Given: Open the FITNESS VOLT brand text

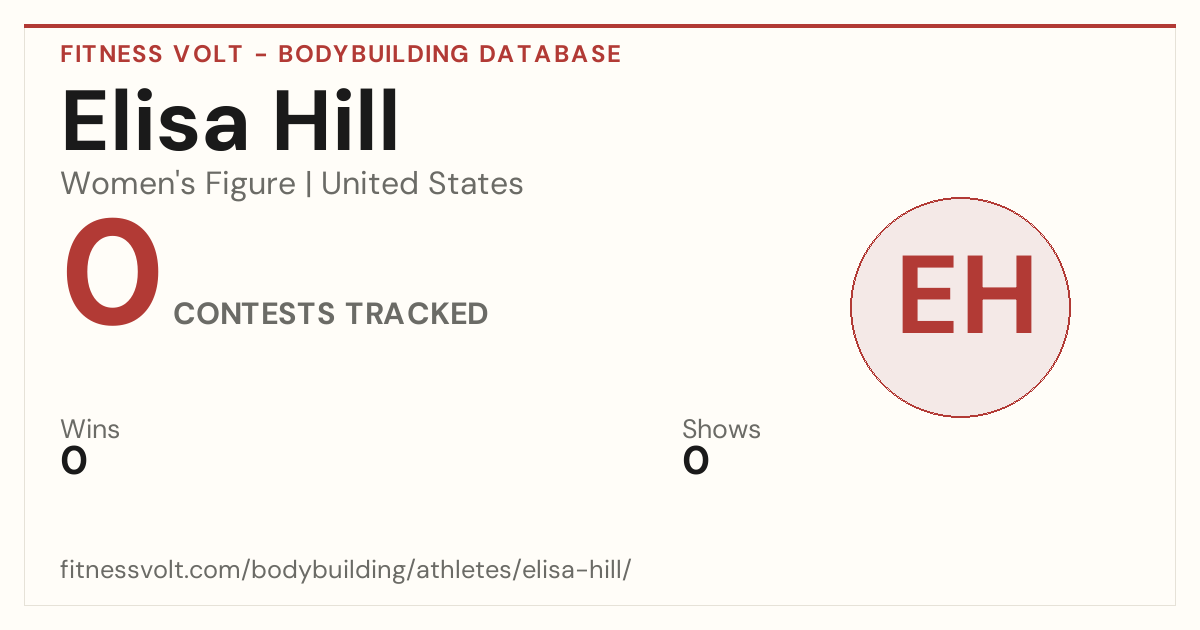Looking at the screenshot, I should pos(152,54).
